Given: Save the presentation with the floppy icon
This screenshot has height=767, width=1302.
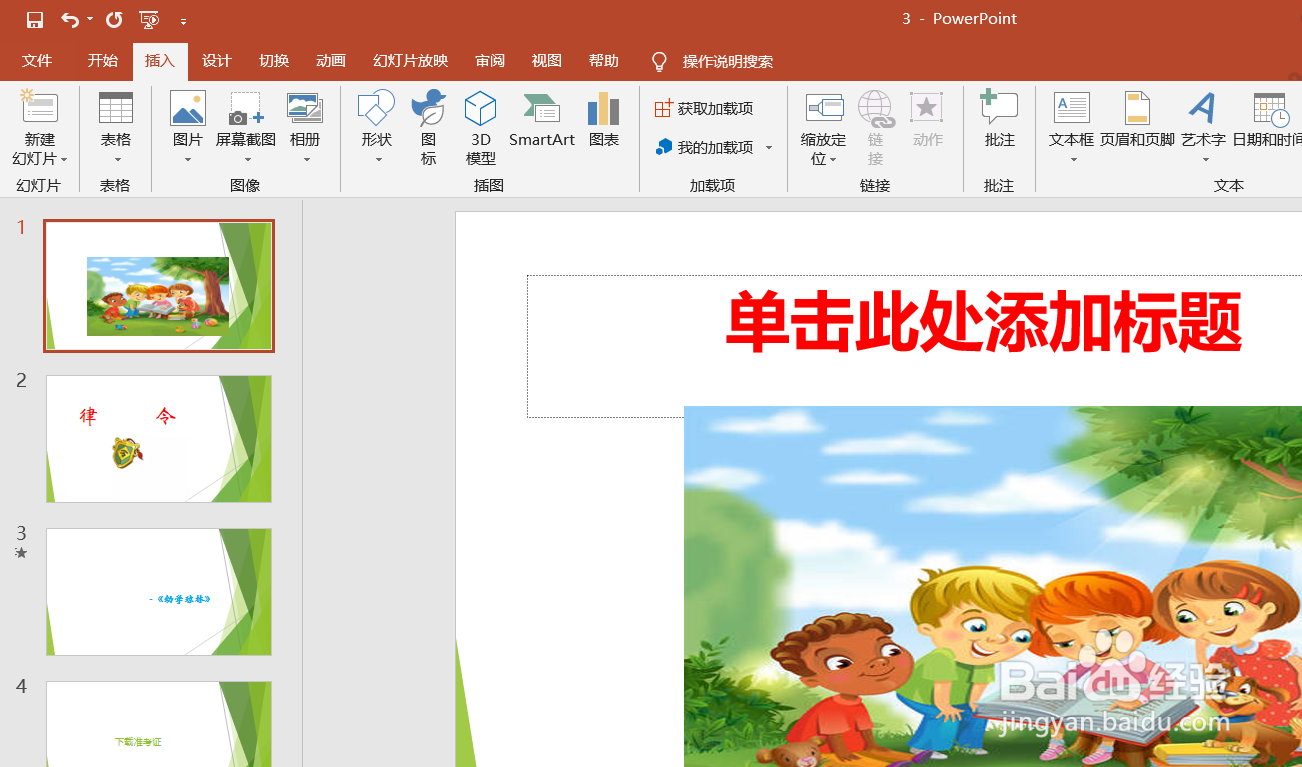Looking at the screenshot, I should pos(35,20).
